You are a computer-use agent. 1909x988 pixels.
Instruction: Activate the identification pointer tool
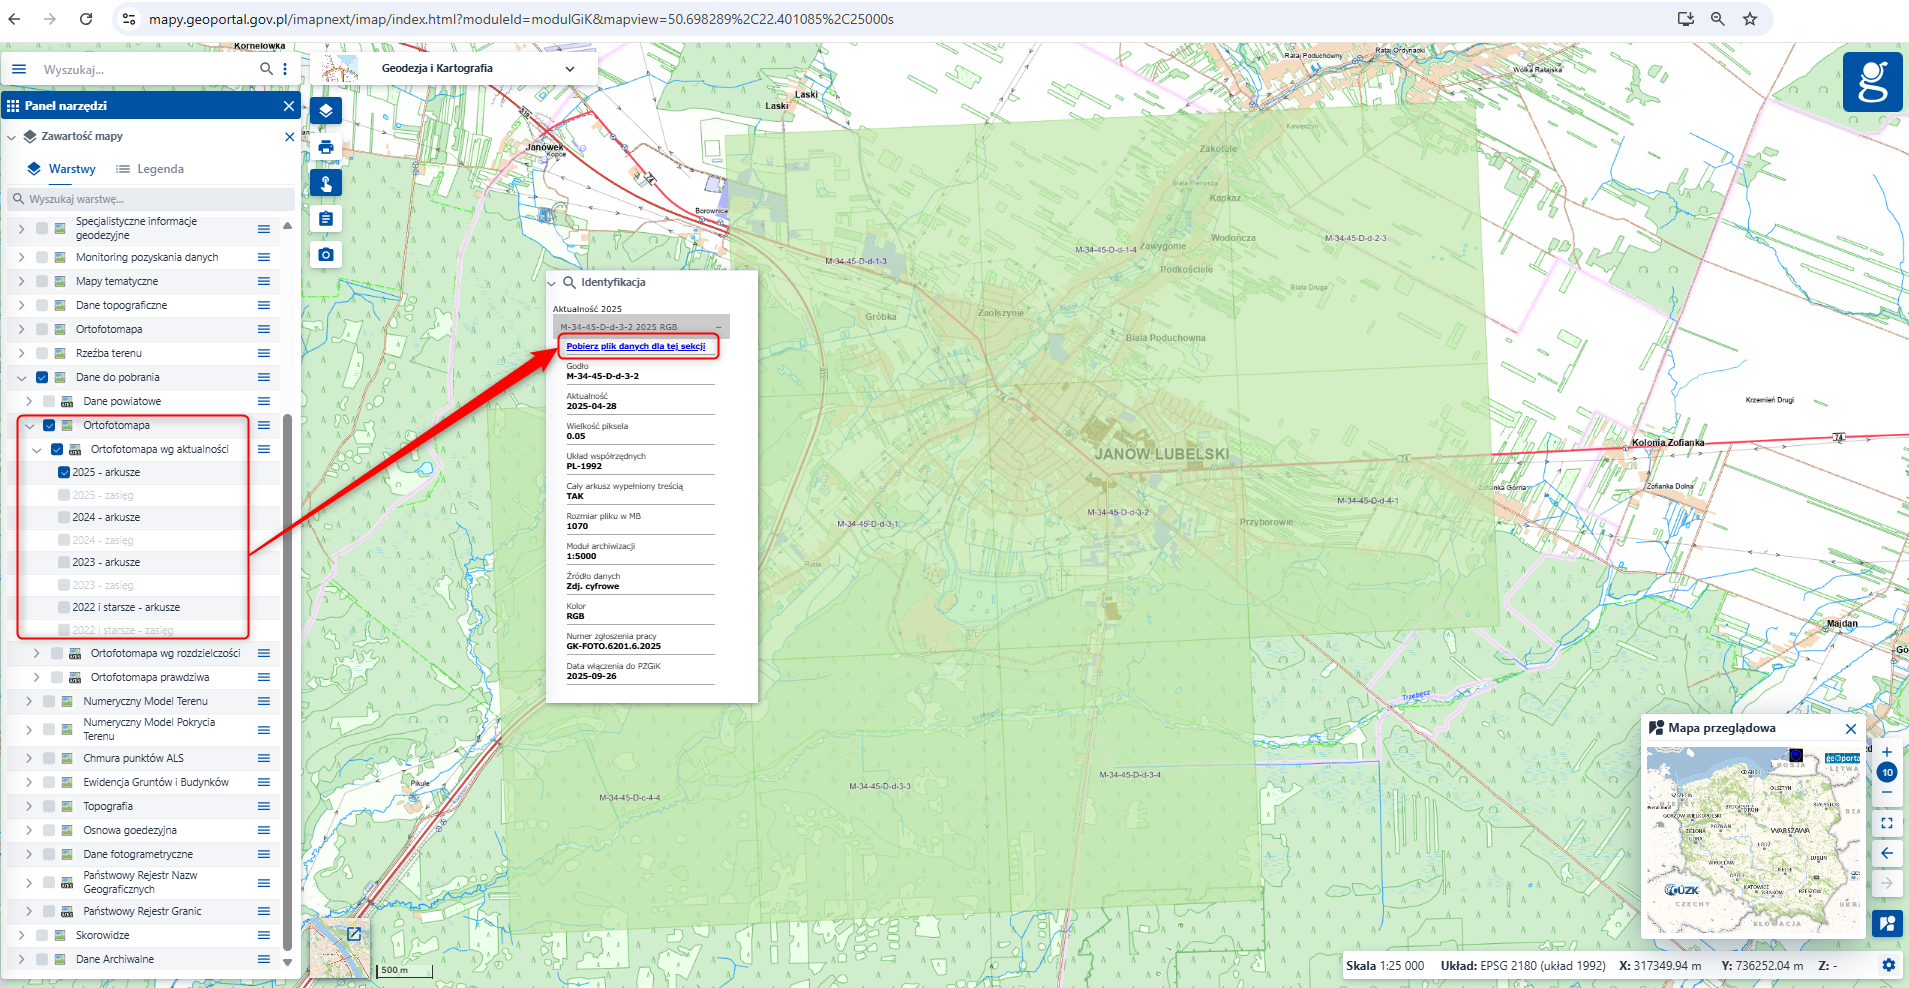coord(326,183)
